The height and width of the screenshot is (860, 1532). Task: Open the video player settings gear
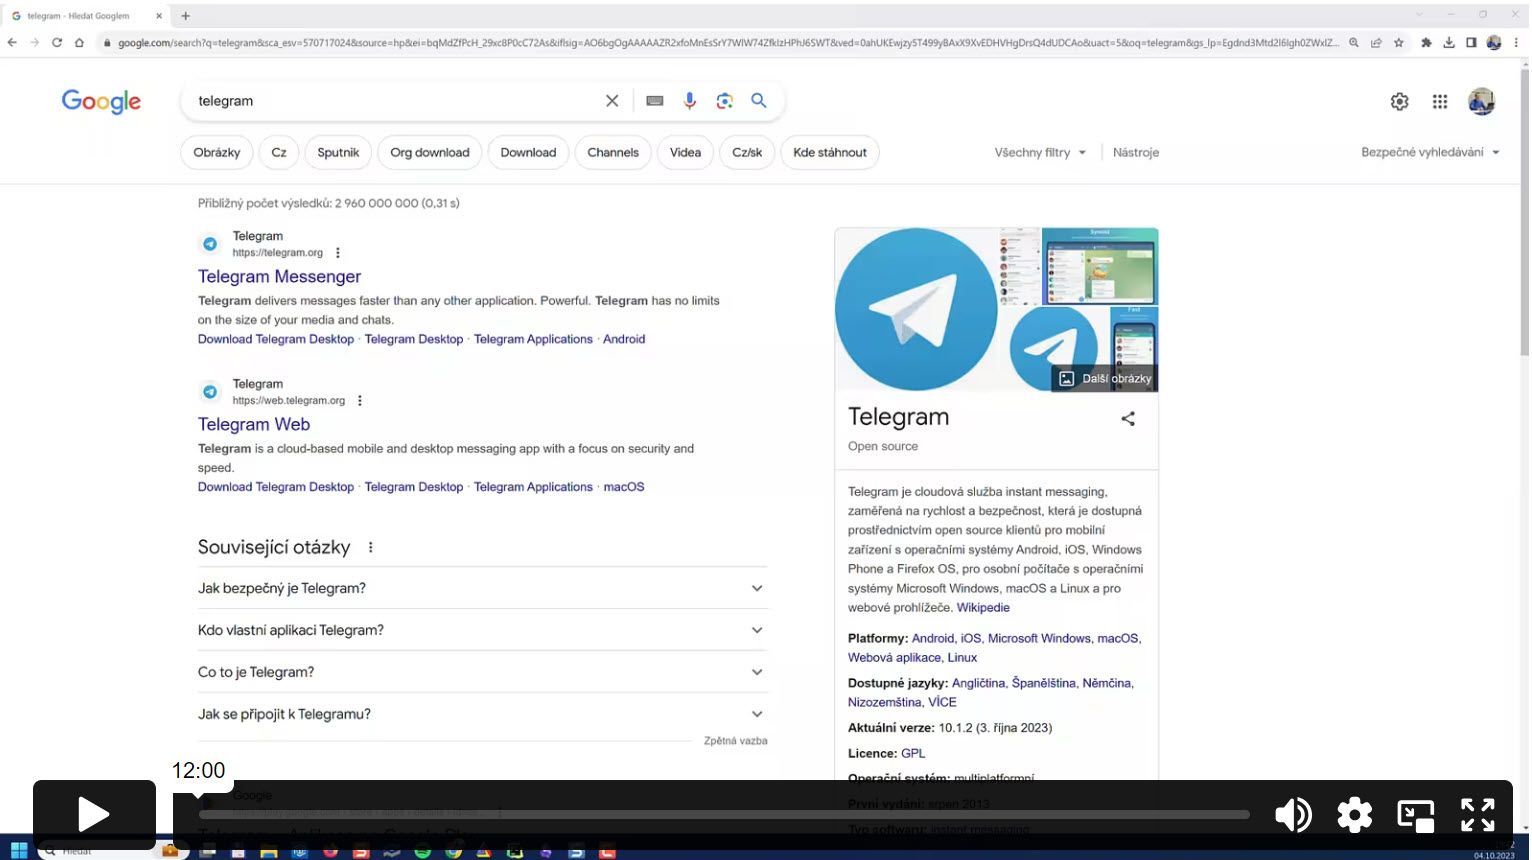point(1354,815)
